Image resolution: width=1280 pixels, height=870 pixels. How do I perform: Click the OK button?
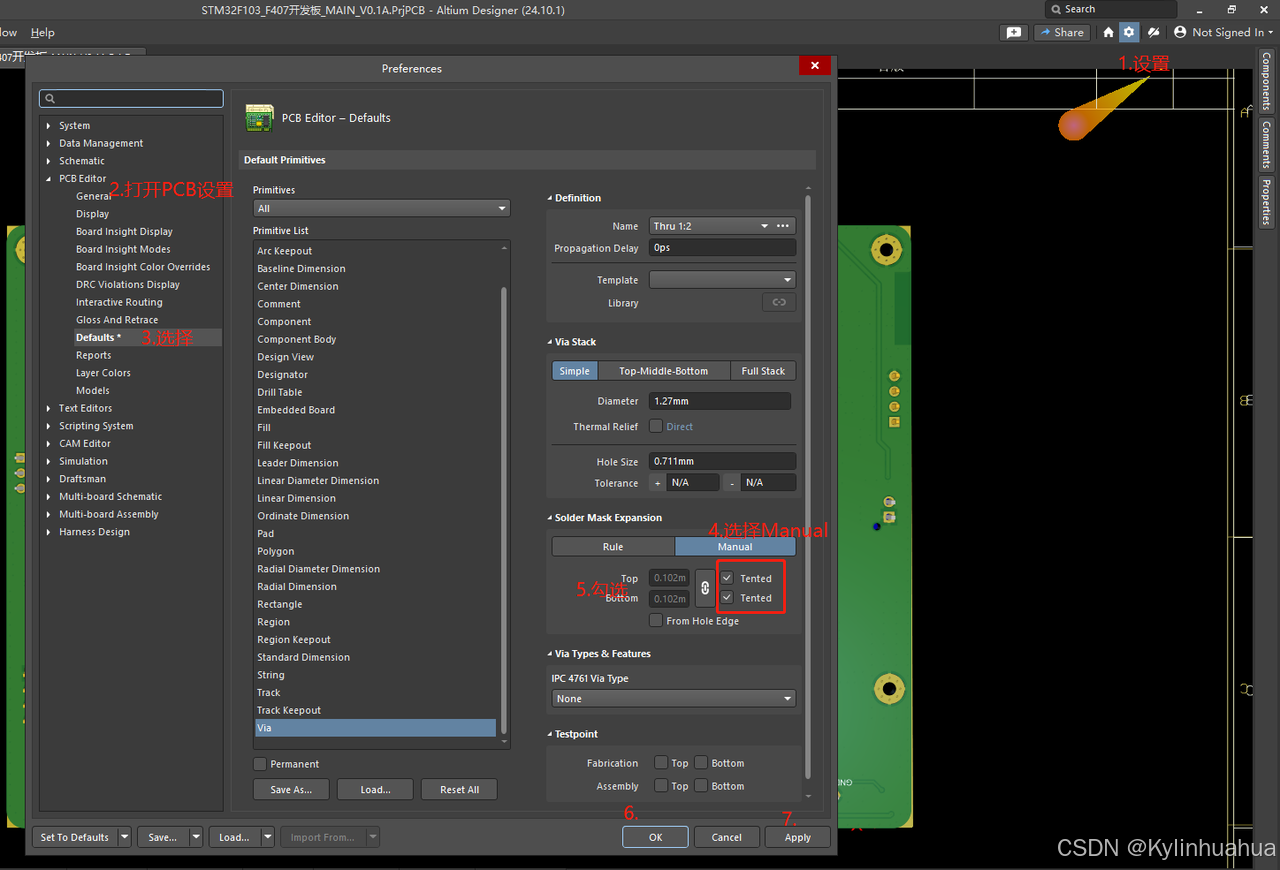coord(655,837)
